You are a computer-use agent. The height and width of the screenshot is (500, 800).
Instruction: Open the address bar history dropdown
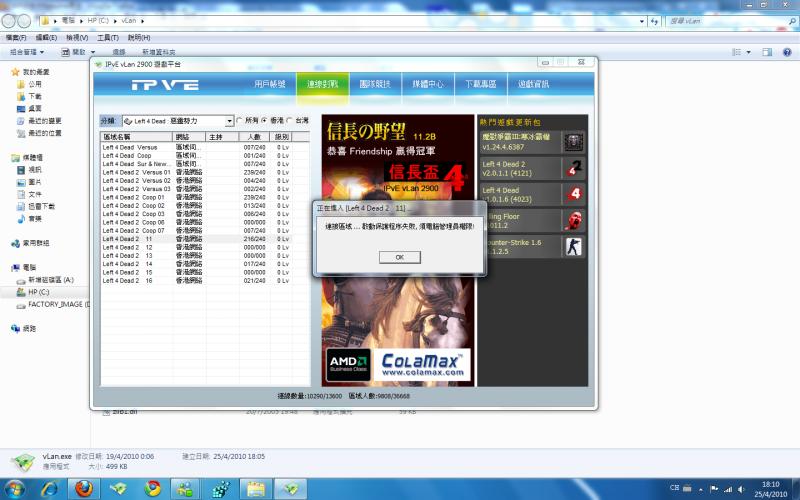pyautogui.click(x=642, y=21)
